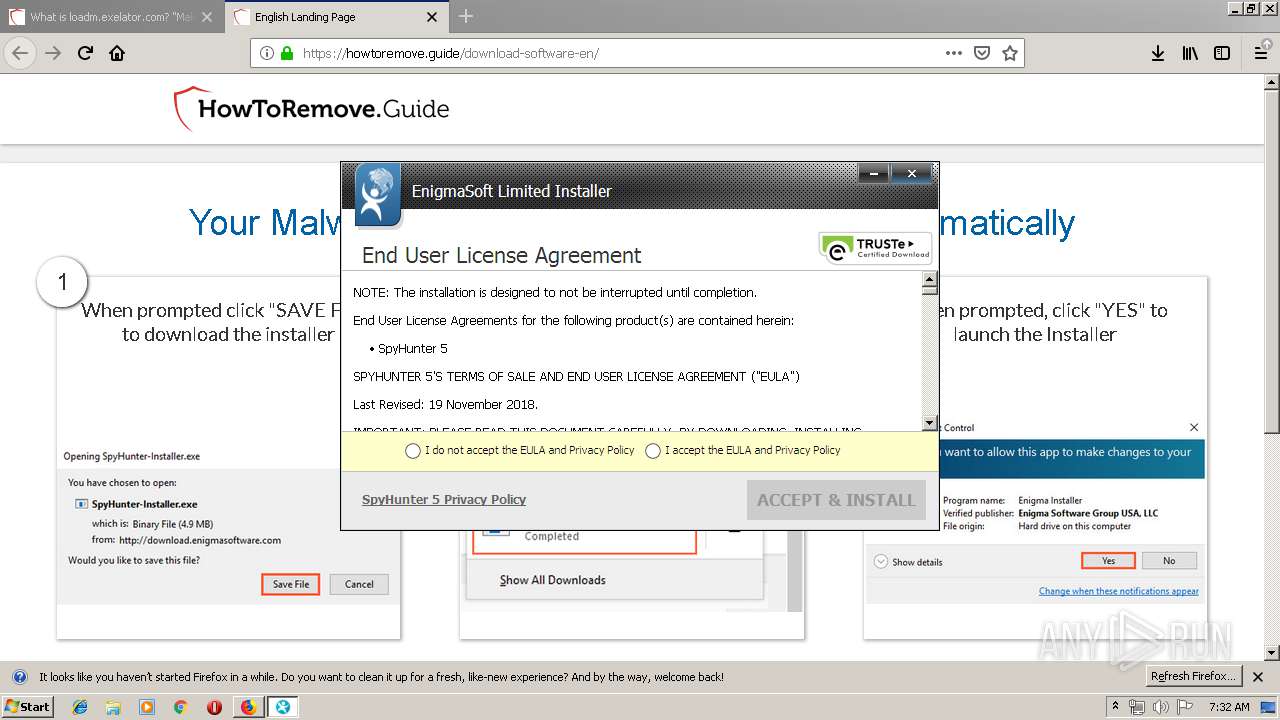Open the network tray icon
Viewport: 1280px width, 720px height.
coord(1138,707)
